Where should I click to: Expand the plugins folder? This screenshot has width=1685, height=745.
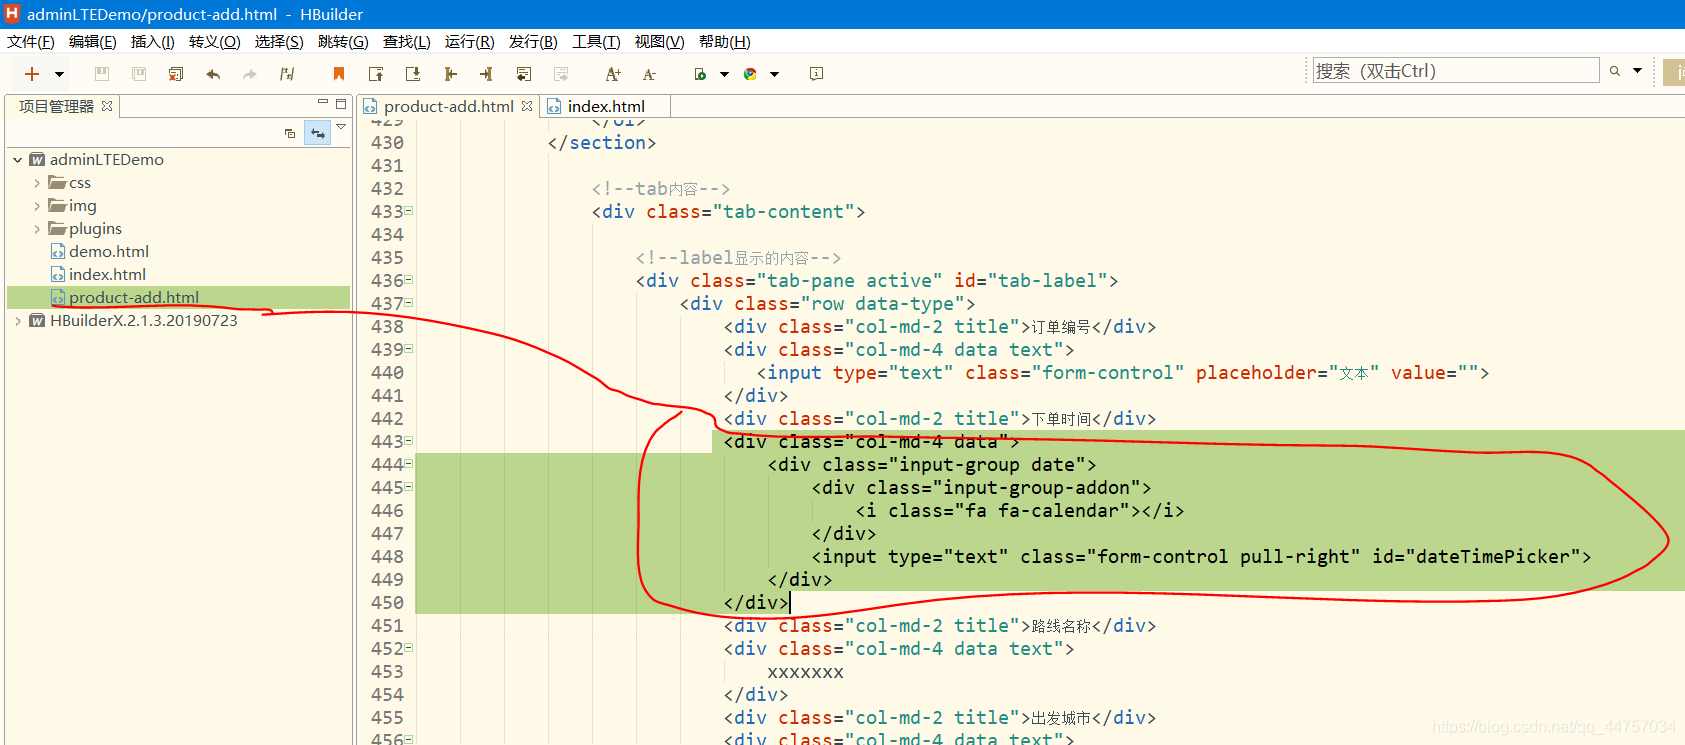37,228
